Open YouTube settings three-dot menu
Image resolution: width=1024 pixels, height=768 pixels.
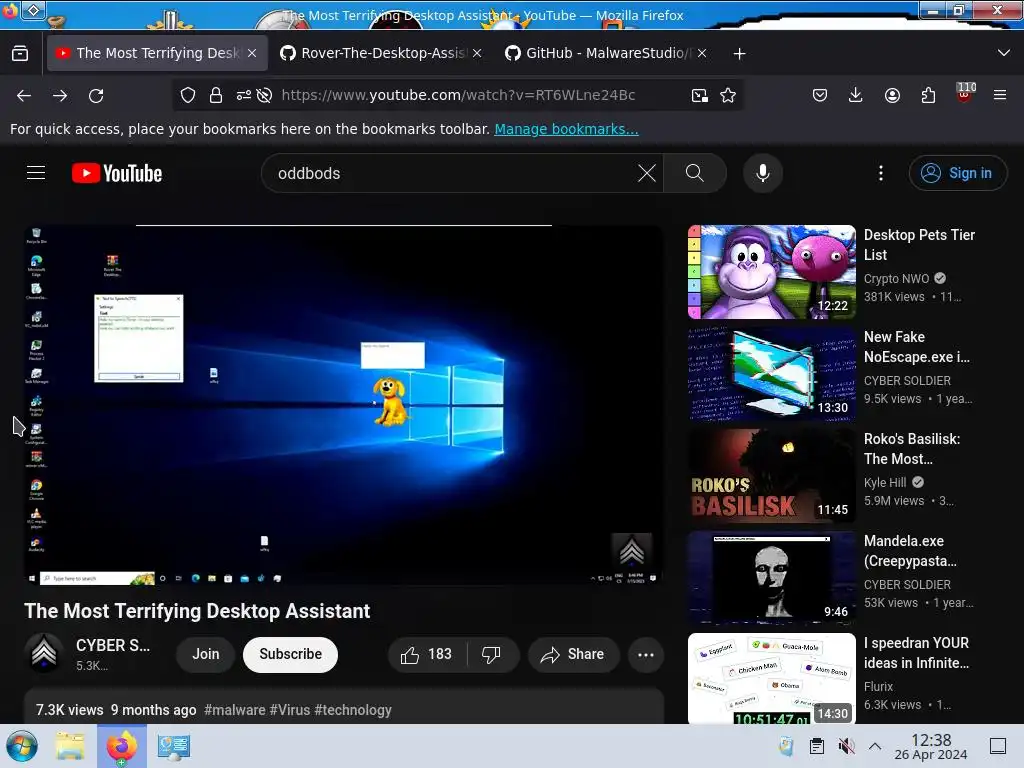pos(881,173)
